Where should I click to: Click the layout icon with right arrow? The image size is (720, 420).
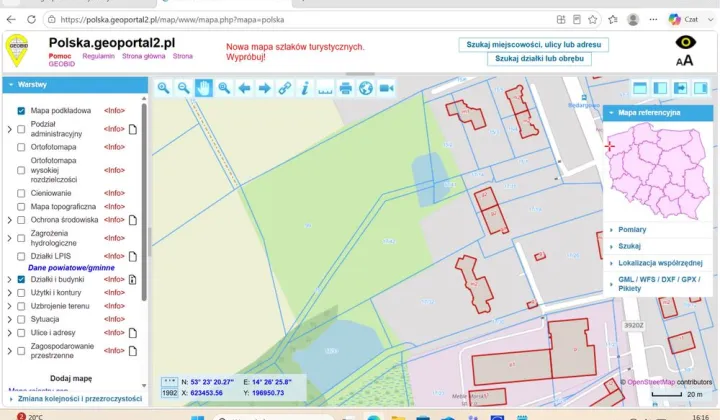click(681, 88)
